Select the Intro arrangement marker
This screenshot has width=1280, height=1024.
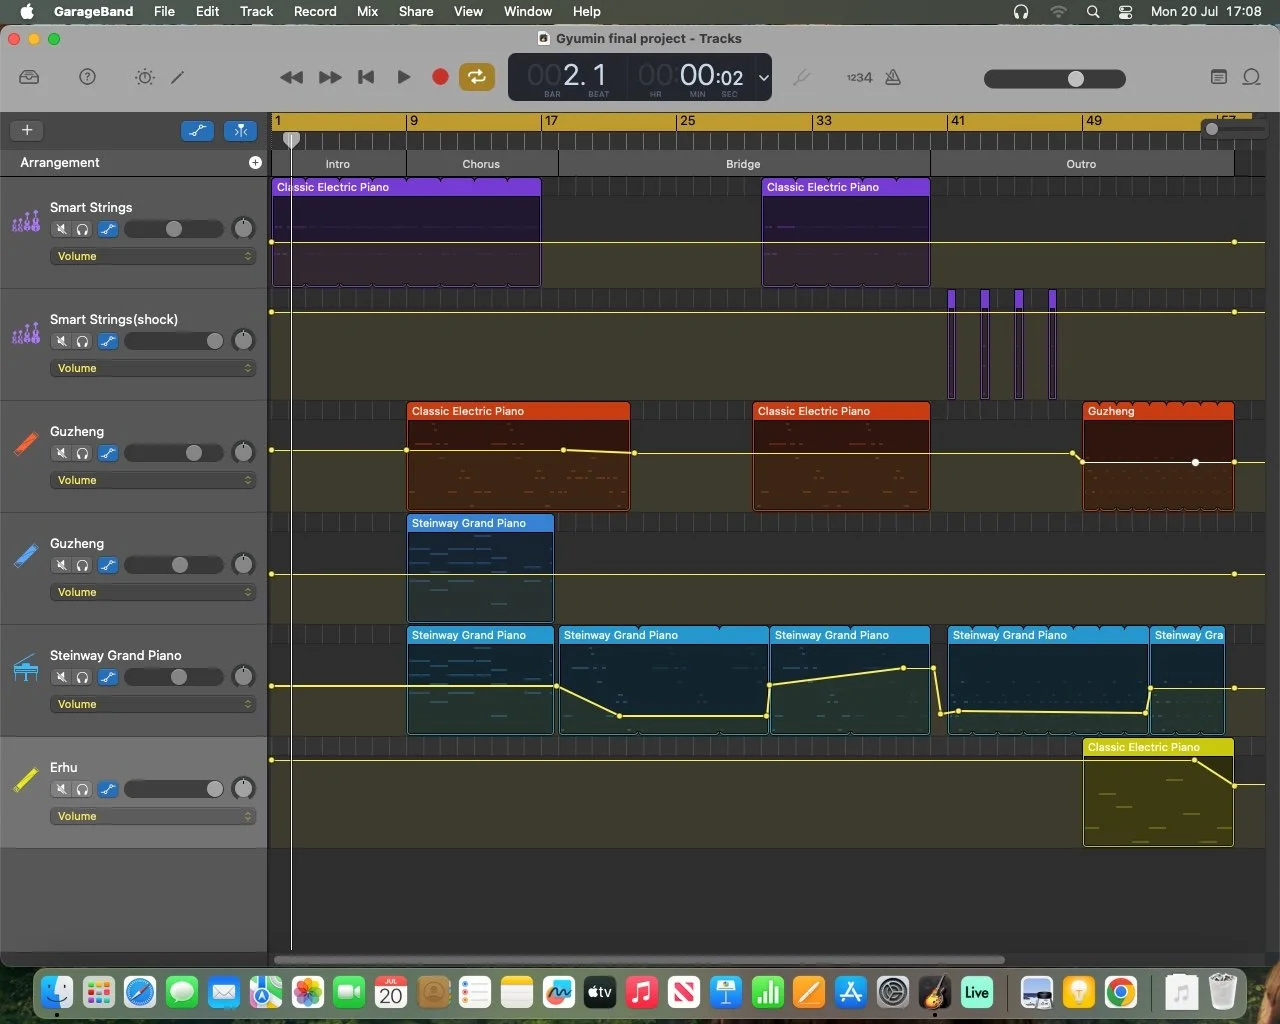[x=338, y=164]
